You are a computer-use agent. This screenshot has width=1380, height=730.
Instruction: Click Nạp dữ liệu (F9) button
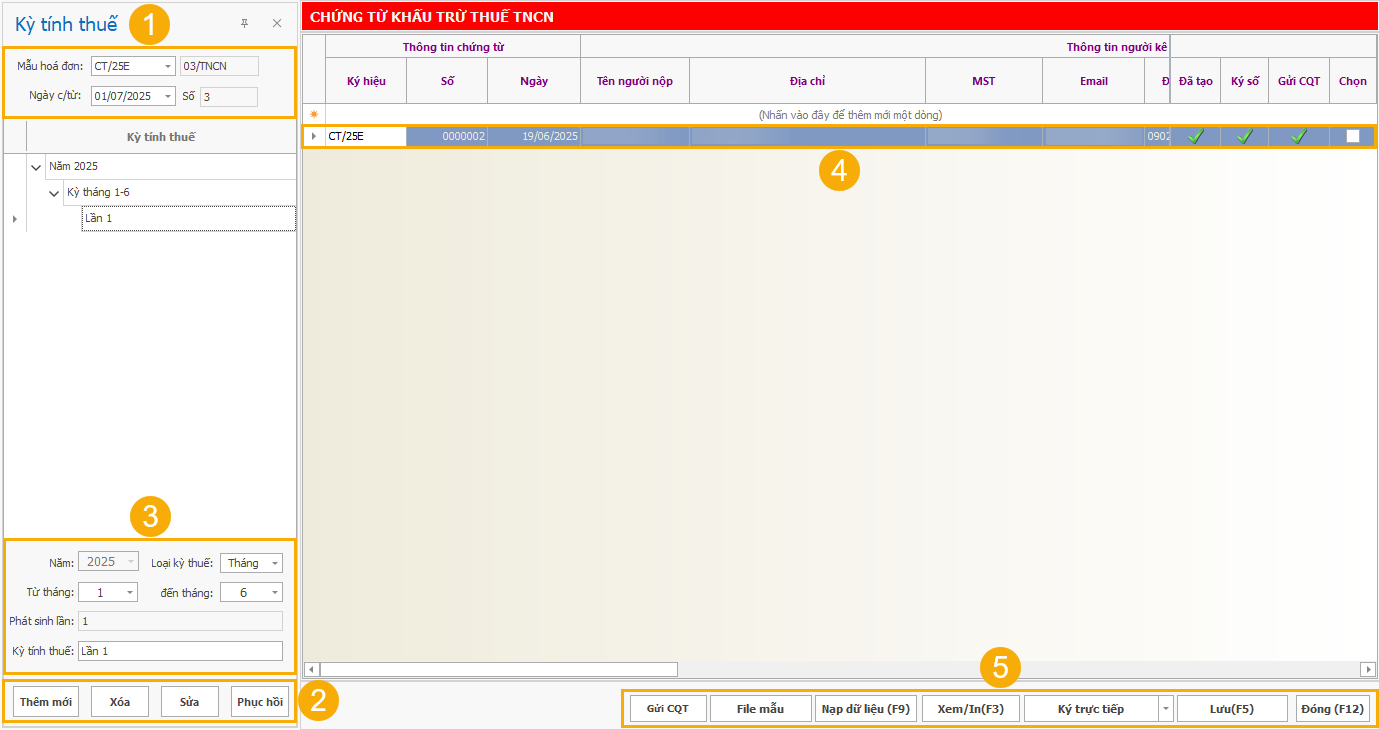pyautogui.click(x=866, y=709)
